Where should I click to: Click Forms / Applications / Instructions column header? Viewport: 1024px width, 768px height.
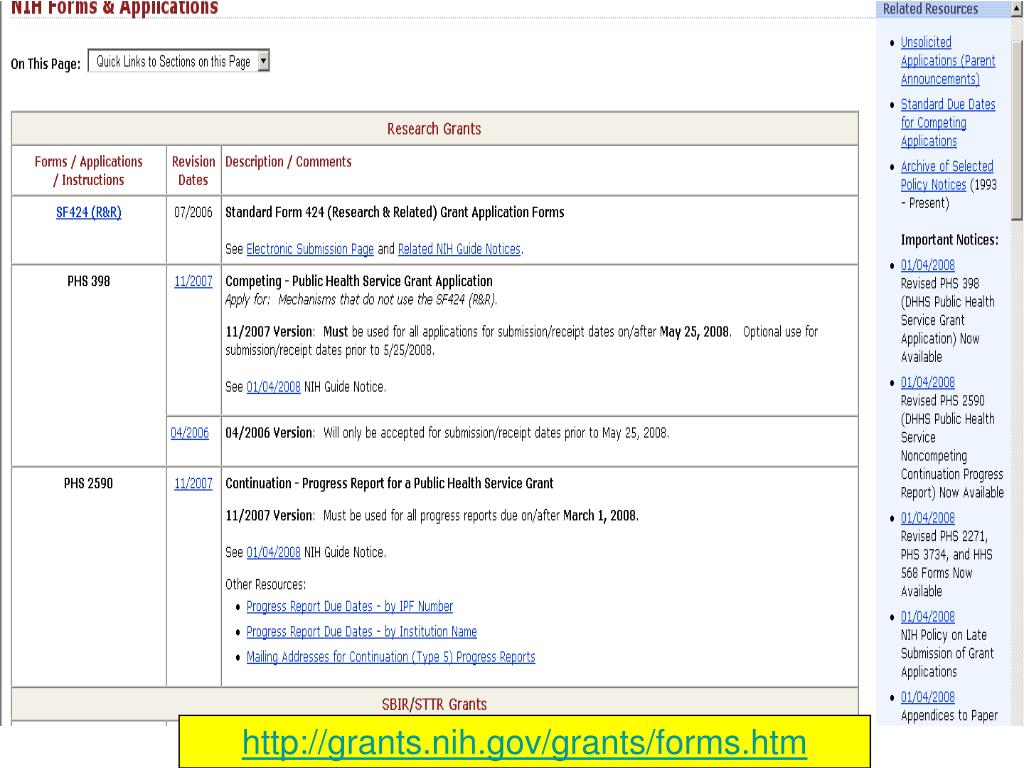(x=89, y=170)
